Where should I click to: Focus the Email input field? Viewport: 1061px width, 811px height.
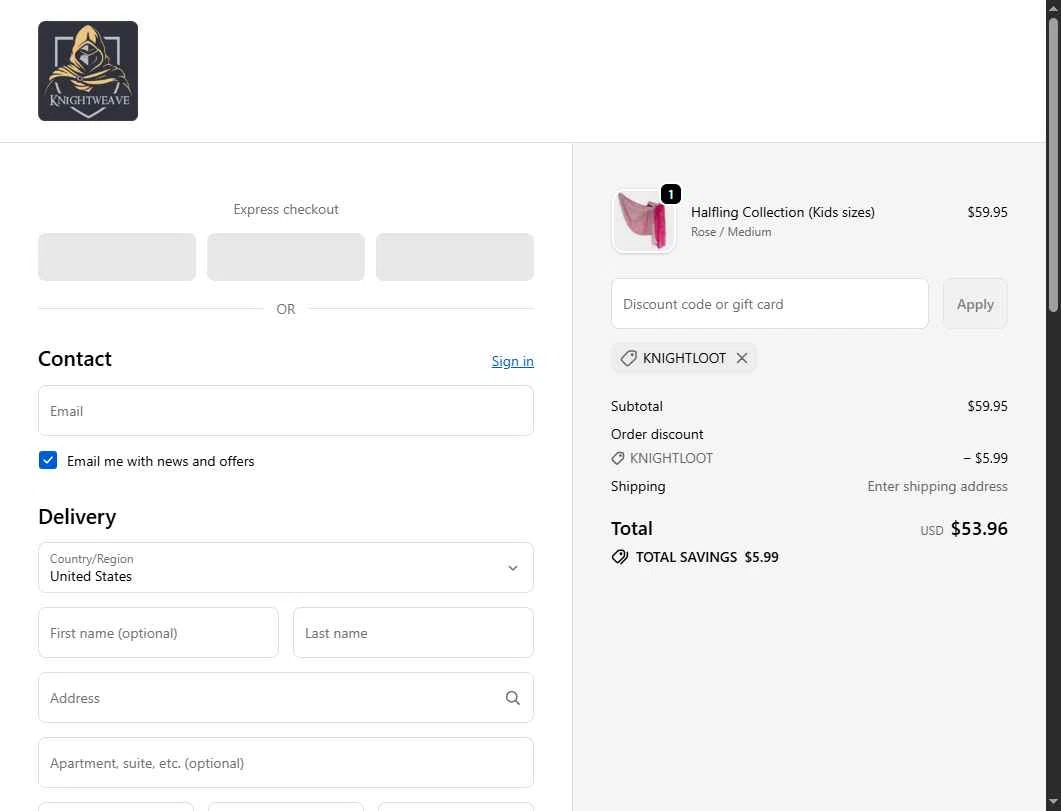pyautogui.click(x=286, y=411)
